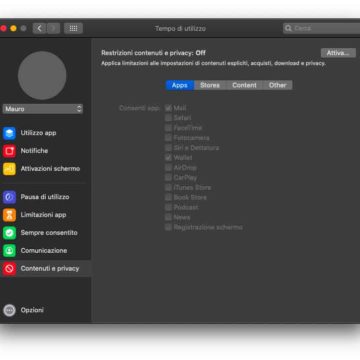The width and height of the screenshot is (360, 360).
Task: Go forward with the toolbar forward arrow
Action: (53, 28)
